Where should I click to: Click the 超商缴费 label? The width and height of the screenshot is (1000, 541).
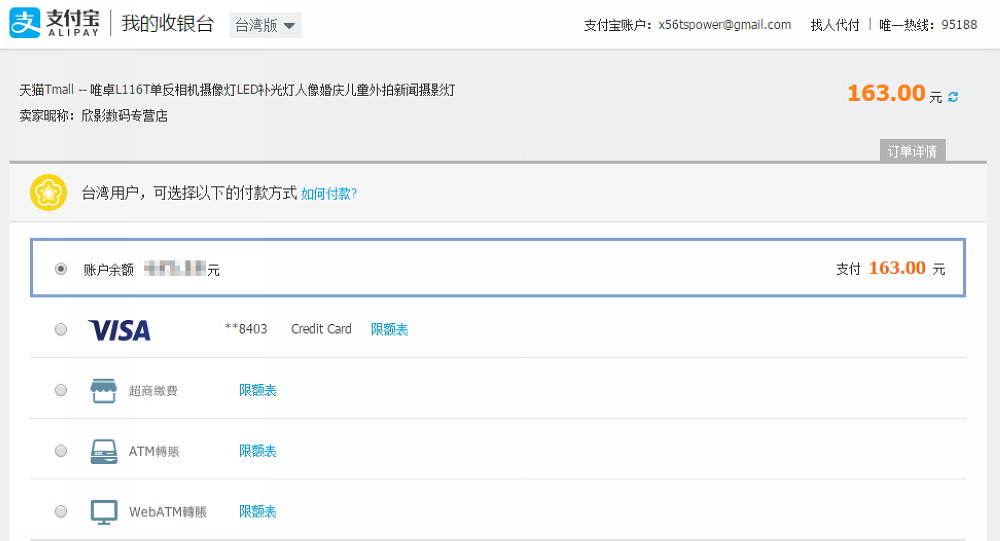[153, 390]
